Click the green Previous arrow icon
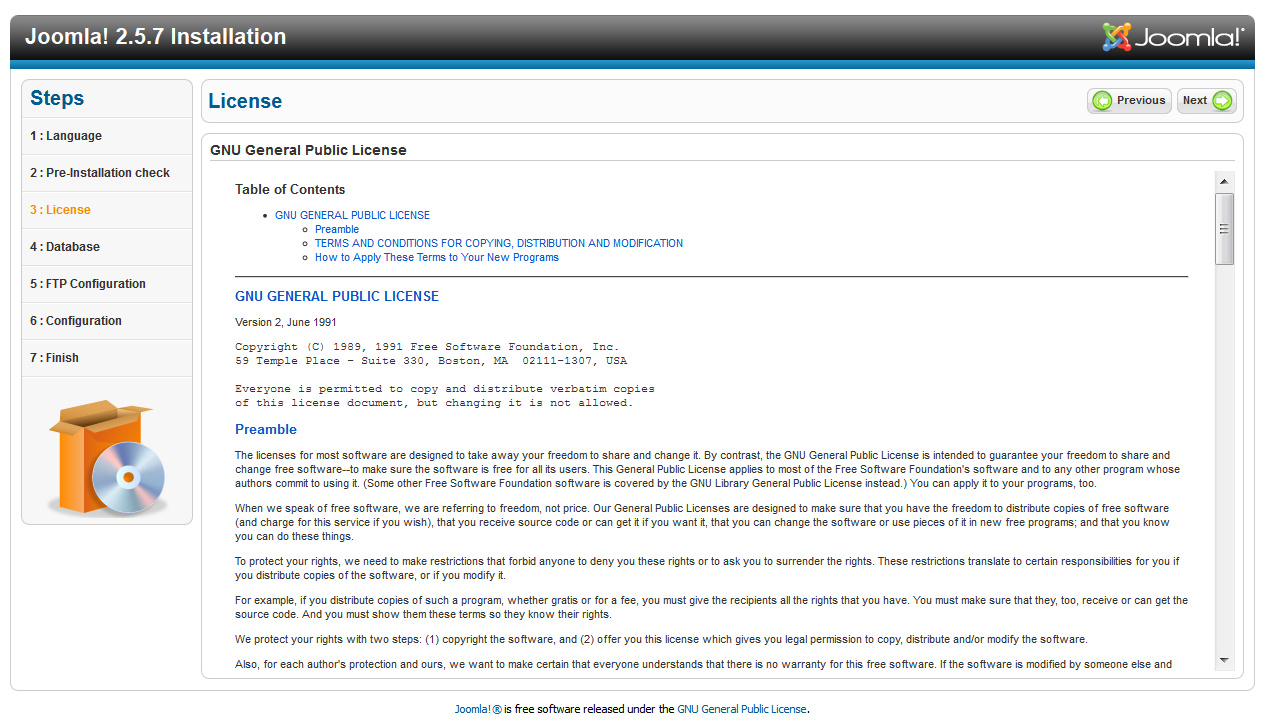Image resolution: width=1265 pixels, height=726 pixels. click(1102, 101)
